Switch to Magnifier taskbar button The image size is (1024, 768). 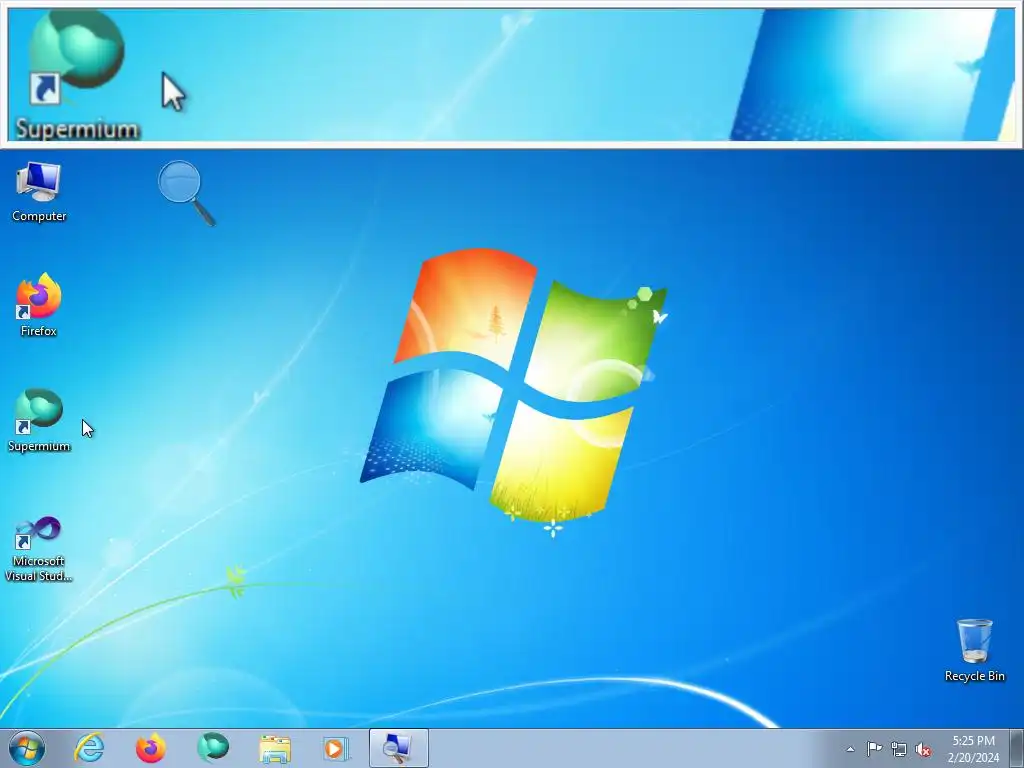(398, 748)
